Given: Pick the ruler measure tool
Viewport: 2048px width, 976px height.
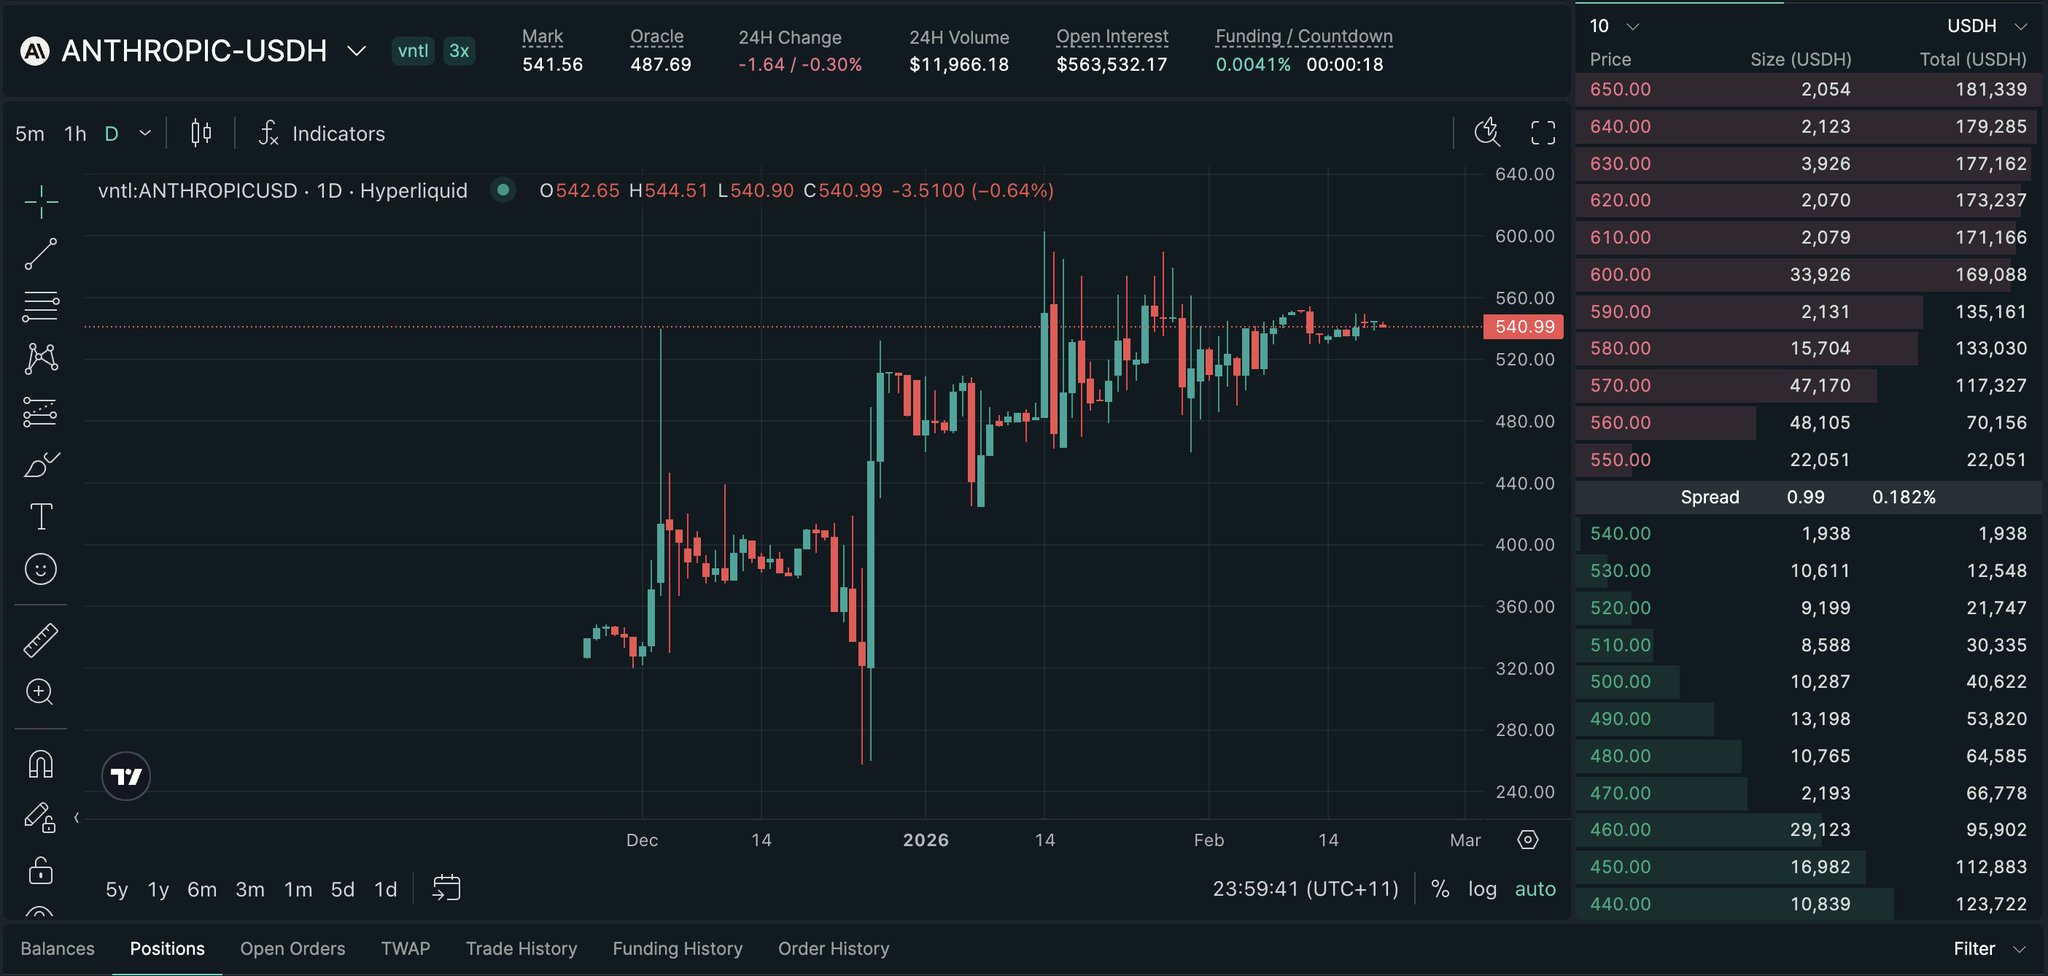Looking at the screenshot, I should point(40,640).
